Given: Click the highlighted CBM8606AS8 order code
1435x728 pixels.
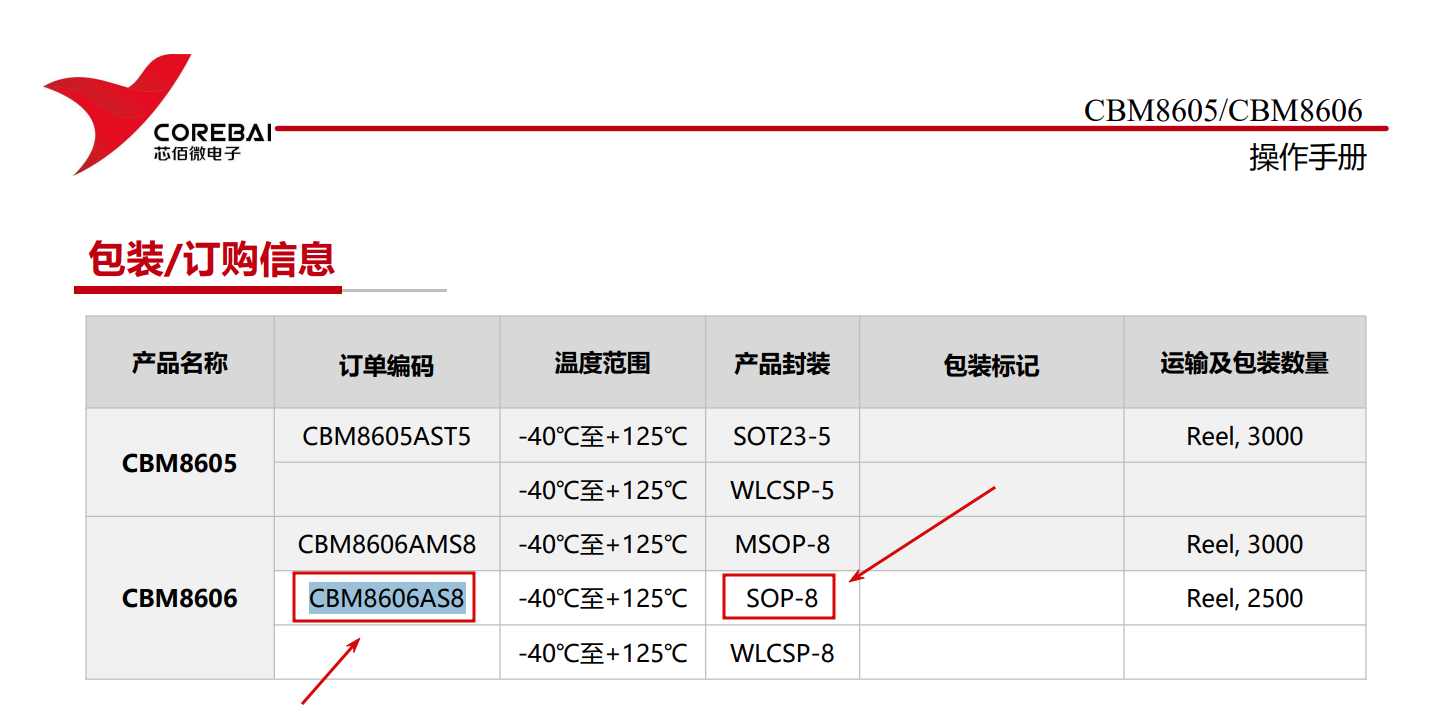Looking at the screenshot, I should click(x=387, y=598).
